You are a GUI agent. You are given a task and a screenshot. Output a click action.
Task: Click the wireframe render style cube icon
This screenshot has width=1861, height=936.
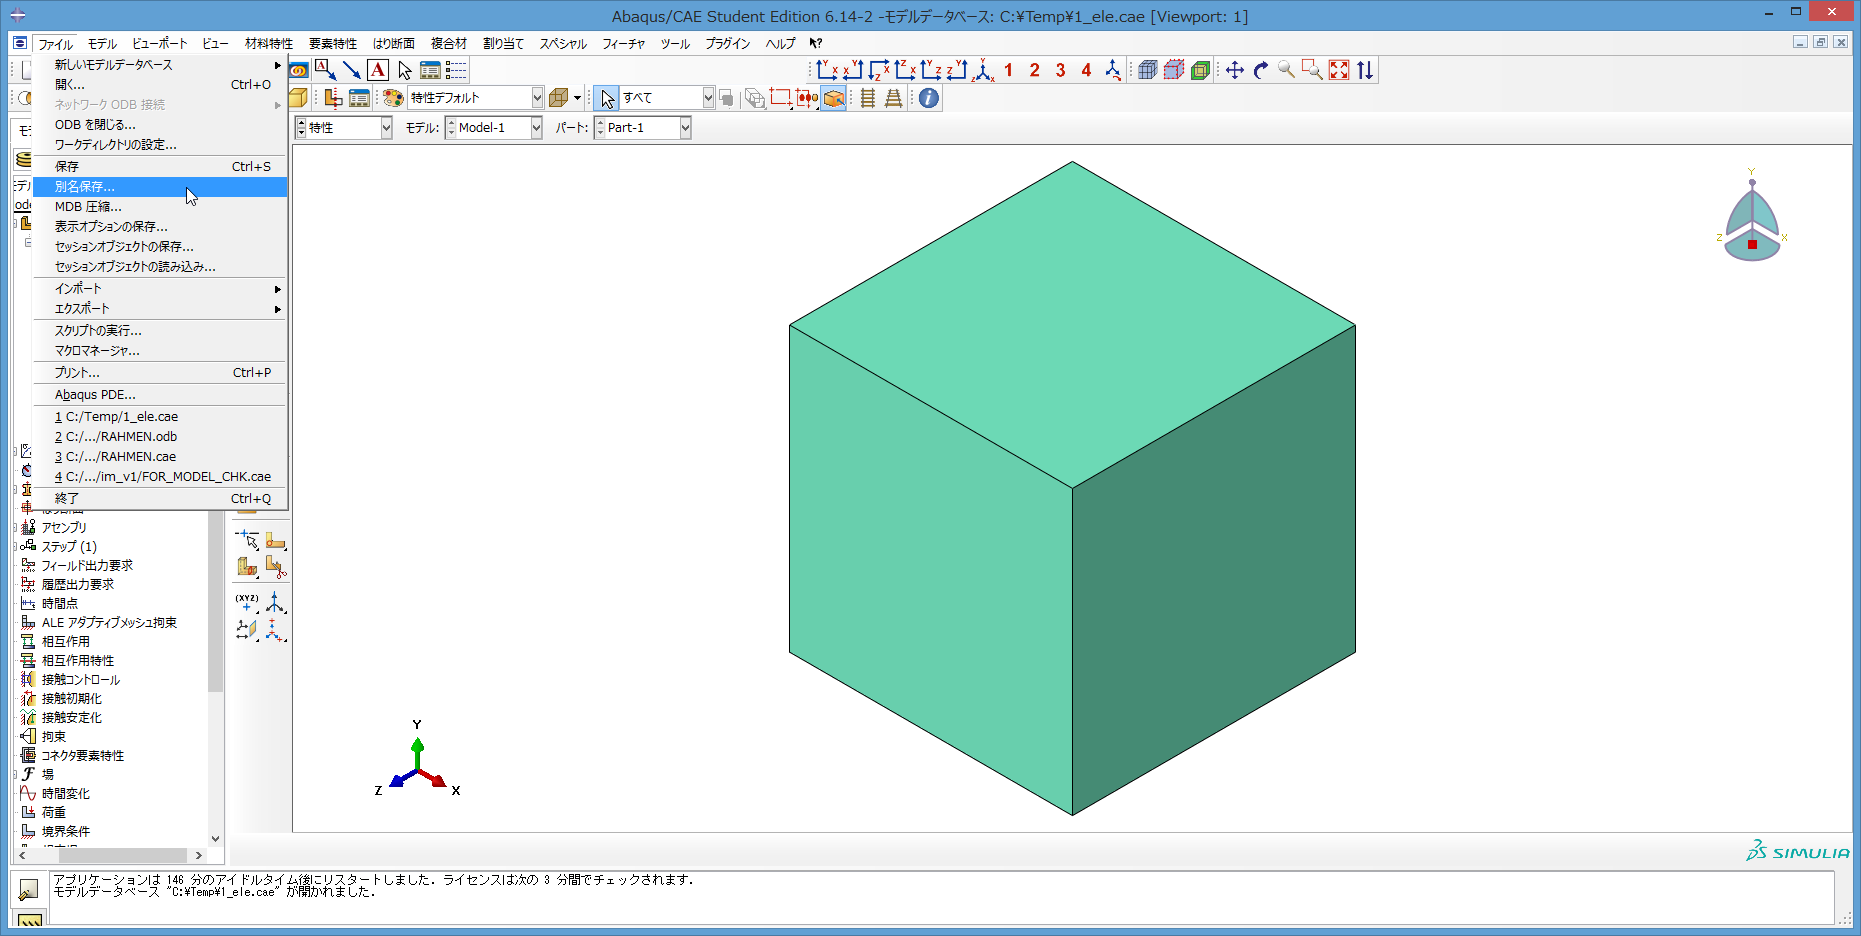559,98
